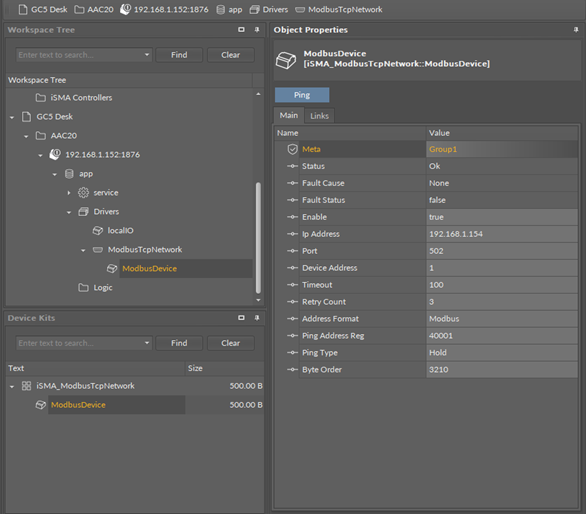Click the iSMA_ModbusTcpNetwork kit grid icon
The width and height of the screenshot is (586, 514).
coord(26,386)
